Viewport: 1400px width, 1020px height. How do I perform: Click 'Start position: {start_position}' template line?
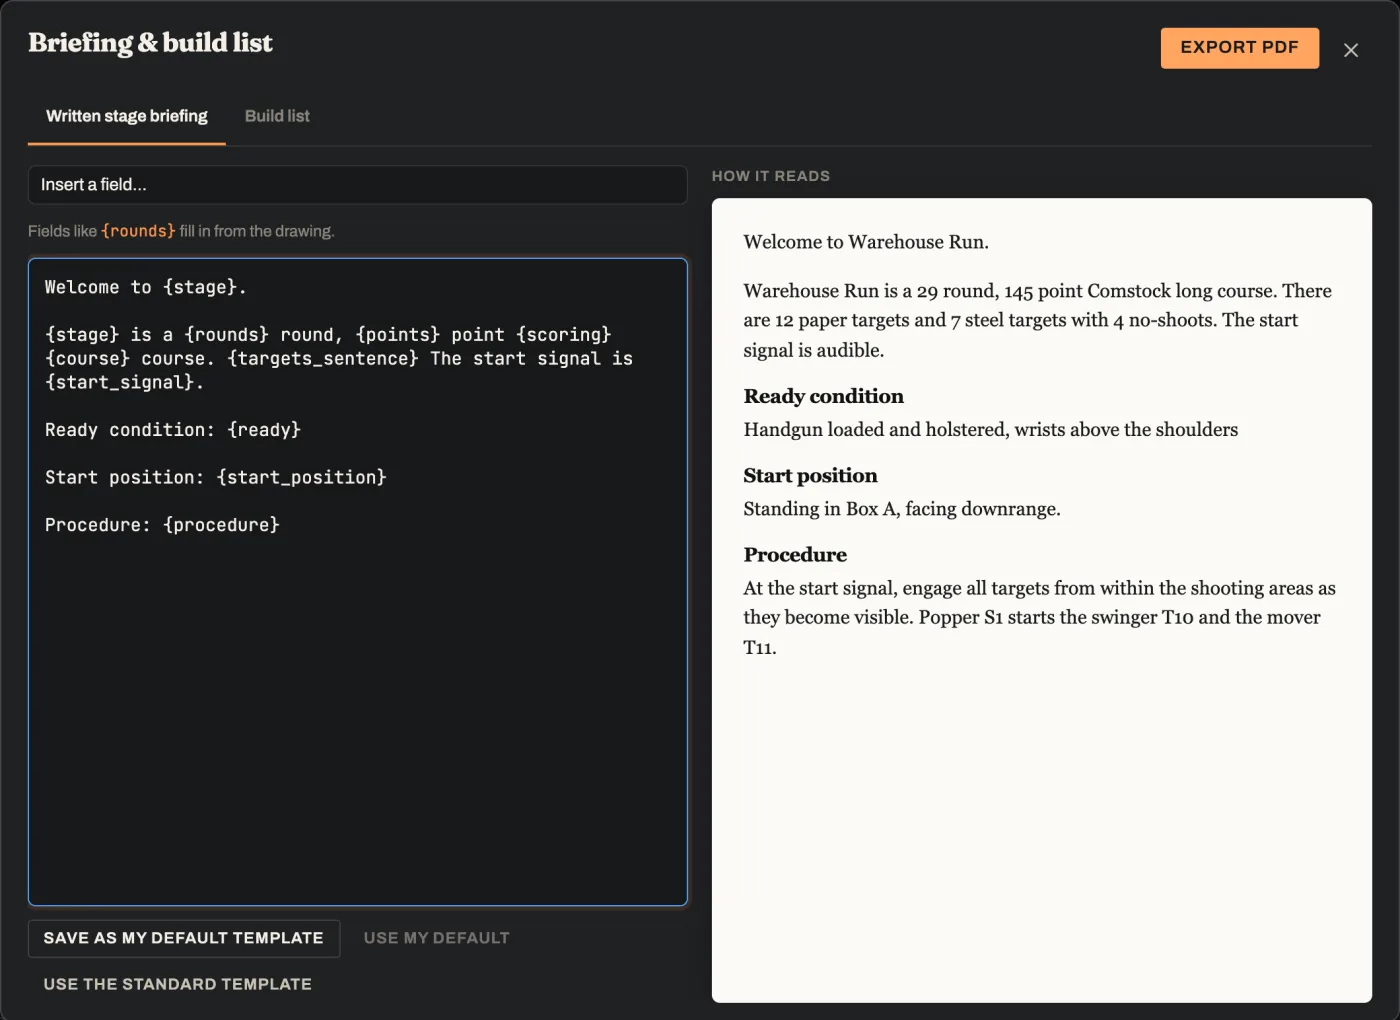coord(216,477)
